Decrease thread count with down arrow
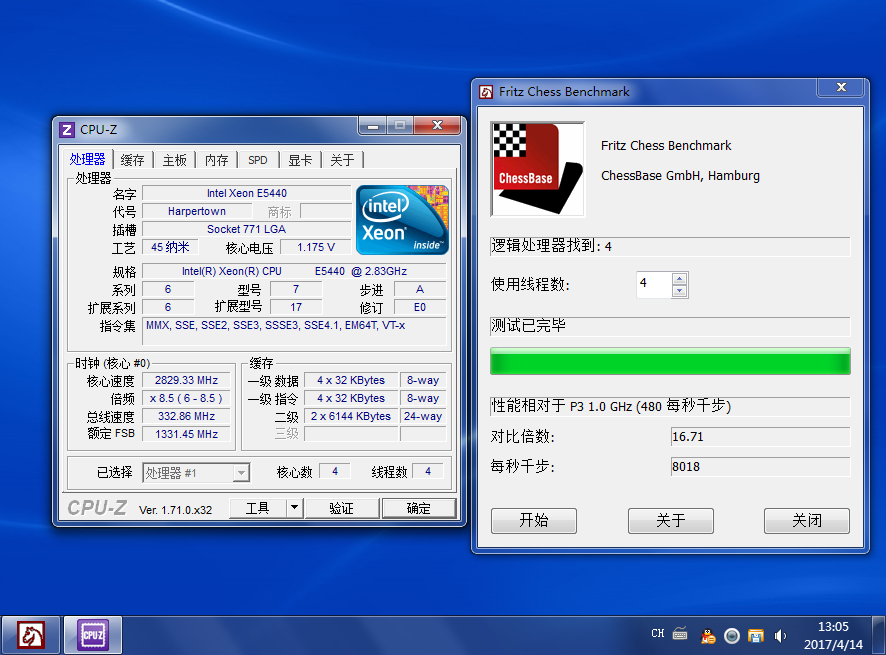 680,291
